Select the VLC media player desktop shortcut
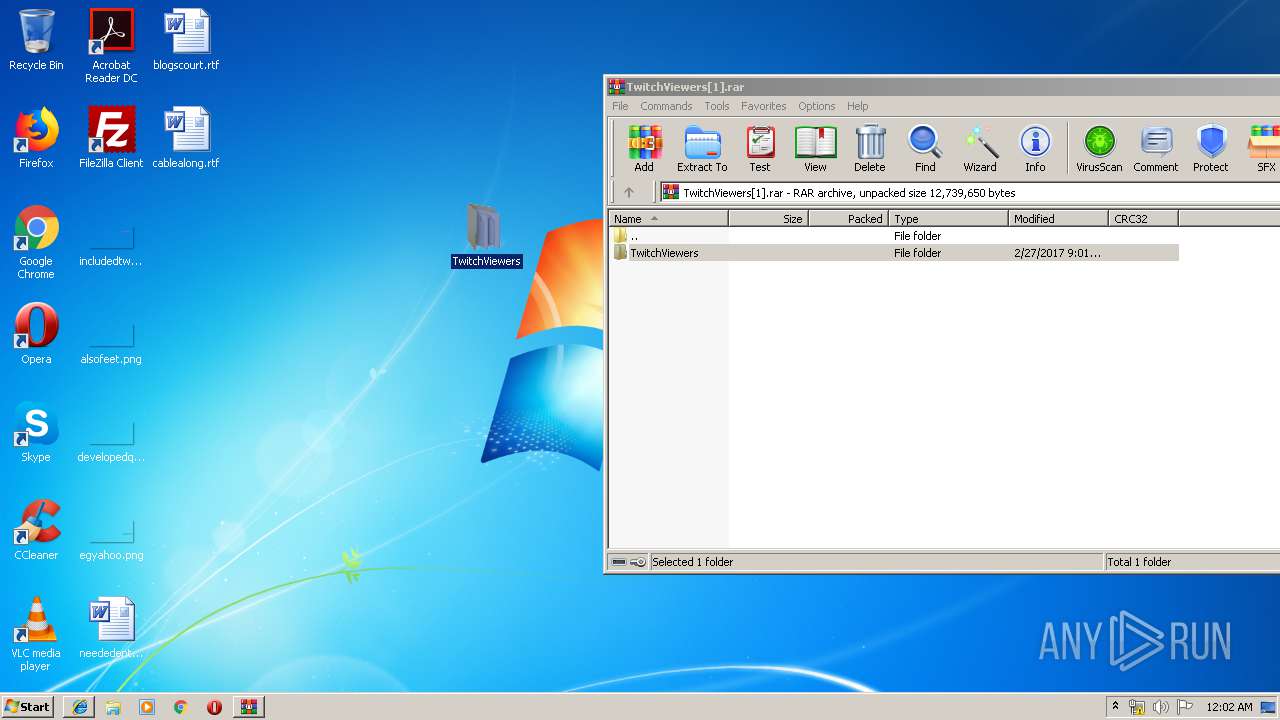 click(36, 634)
